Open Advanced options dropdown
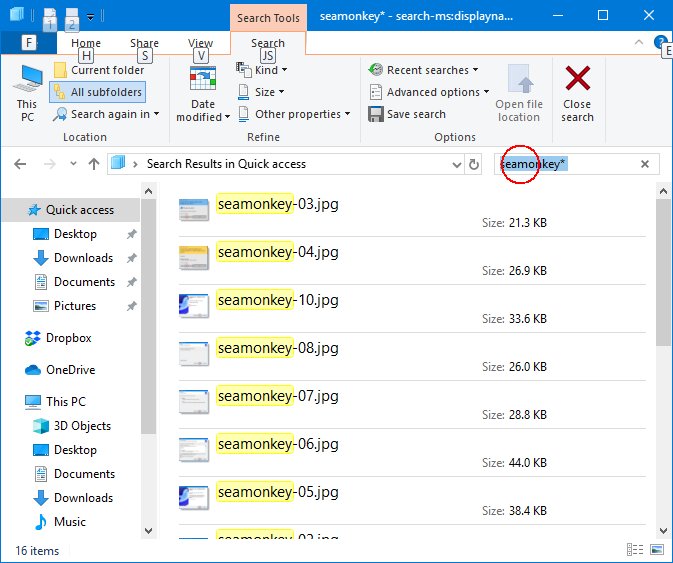 click(x=429, y=92)
